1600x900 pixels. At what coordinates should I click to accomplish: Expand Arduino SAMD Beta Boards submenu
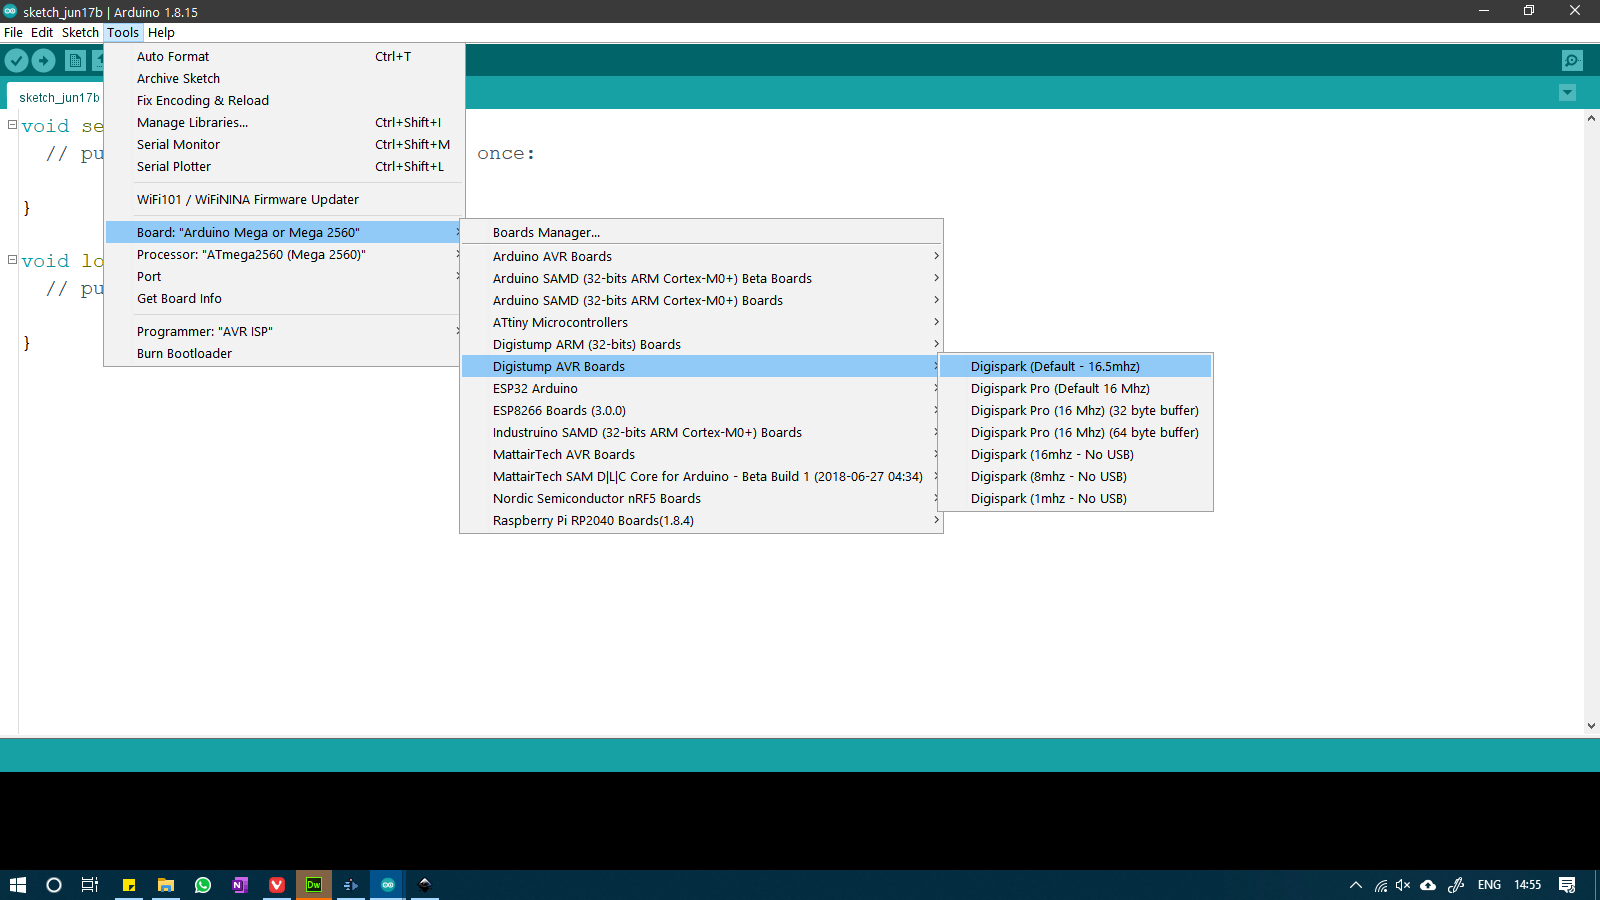click(x=701, y=279)
